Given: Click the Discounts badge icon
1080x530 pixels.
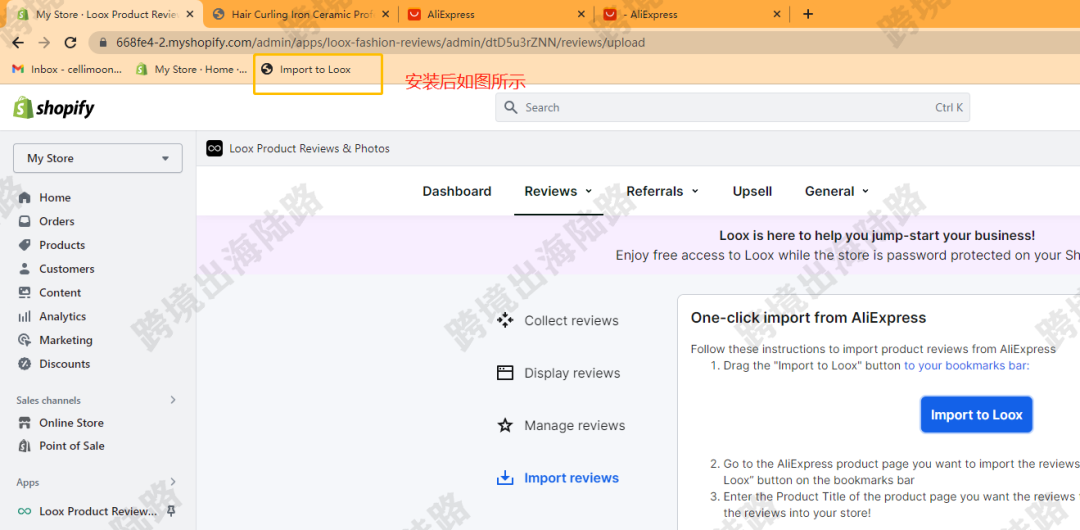Looking at the screenshot, I should point(25,364).
